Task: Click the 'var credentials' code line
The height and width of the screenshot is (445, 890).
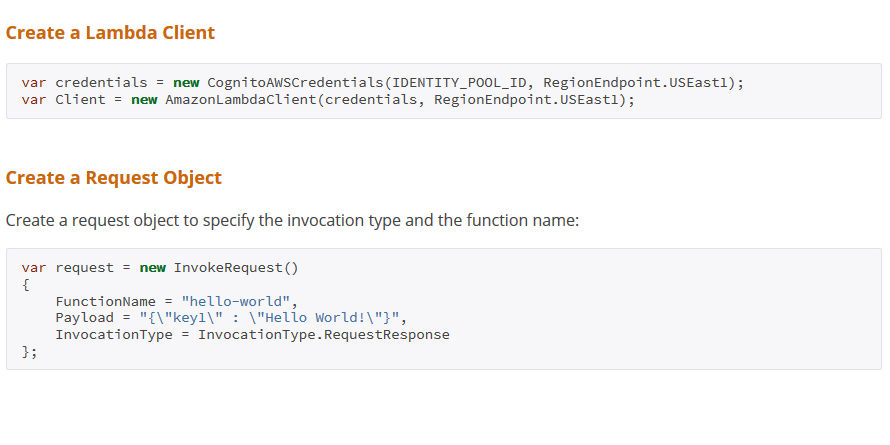Action: point(383,83)
